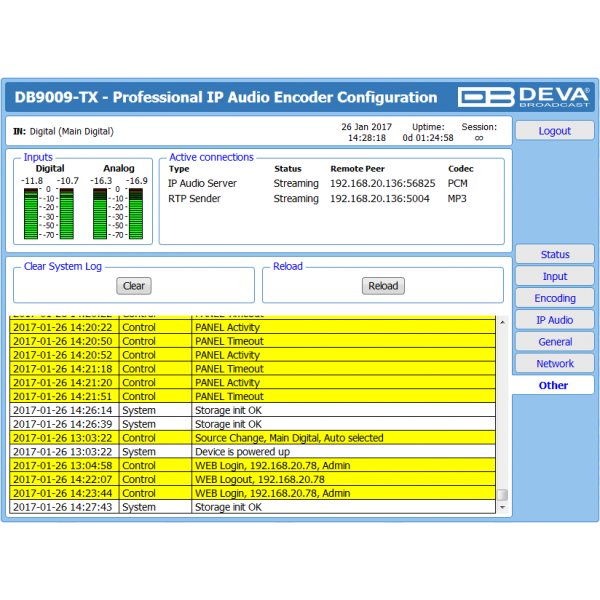
Task: Click the 'Streaming' status of IP Audio Server
Action: tap(296, 184)
